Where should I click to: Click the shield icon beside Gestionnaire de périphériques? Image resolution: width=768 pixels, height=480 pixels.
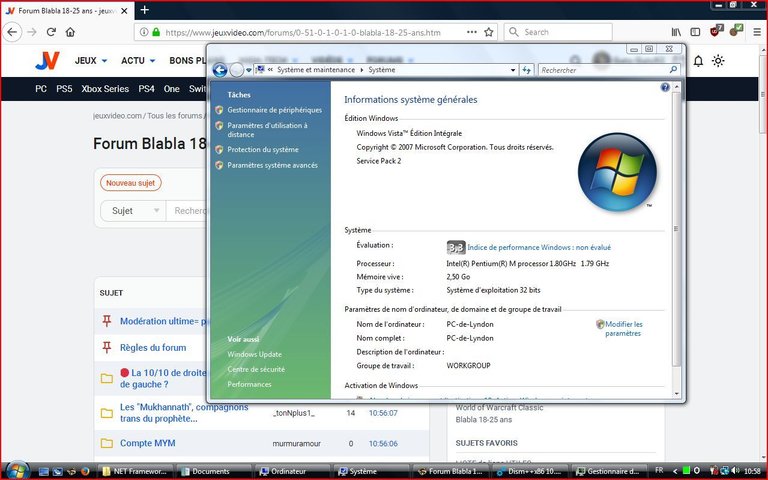pyautogui.click(x=219, y=110)
